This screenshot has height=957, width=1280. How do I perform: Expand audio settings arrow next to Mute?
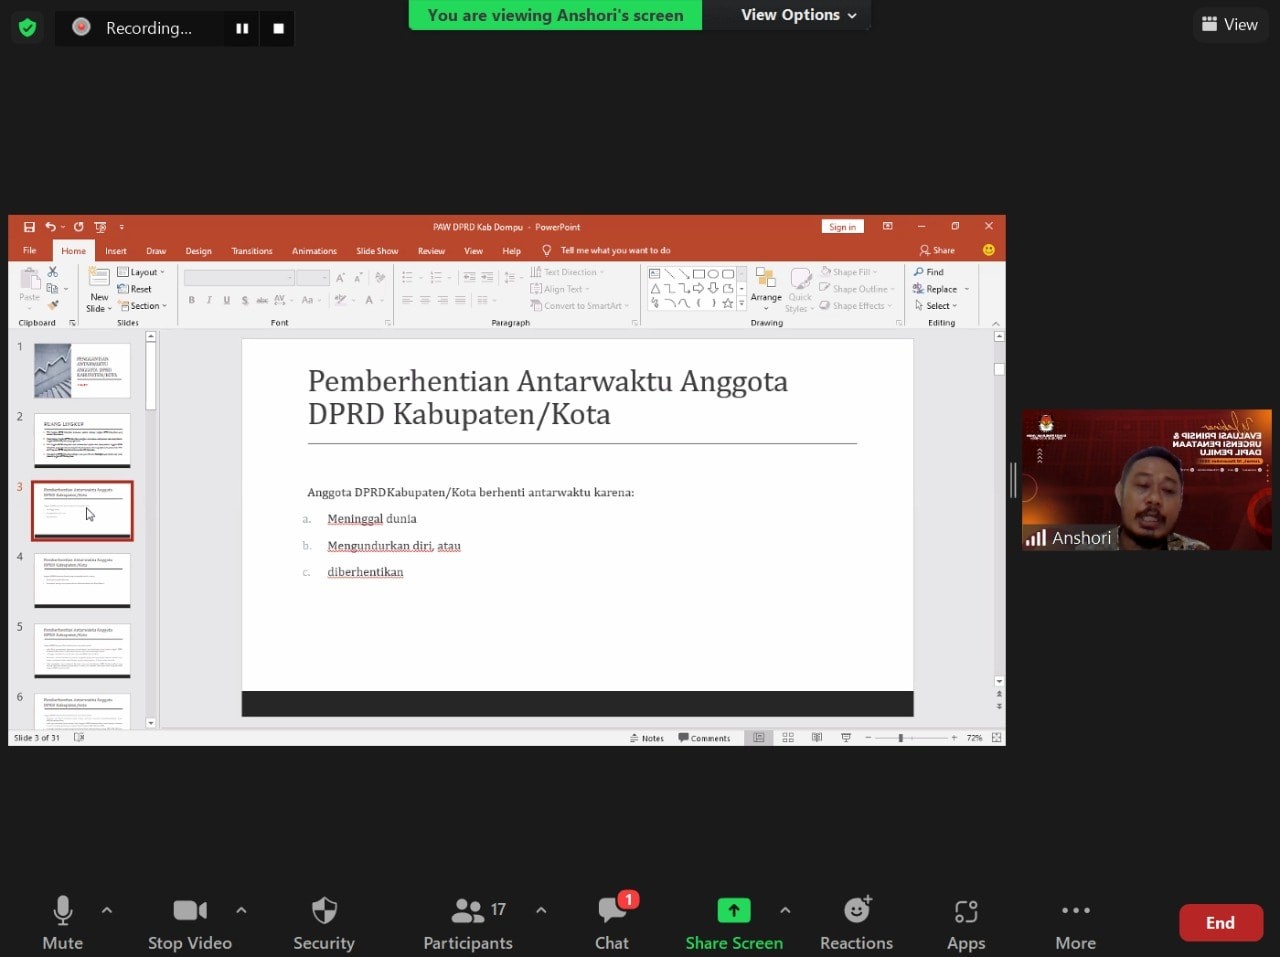[x=107, y=910]
